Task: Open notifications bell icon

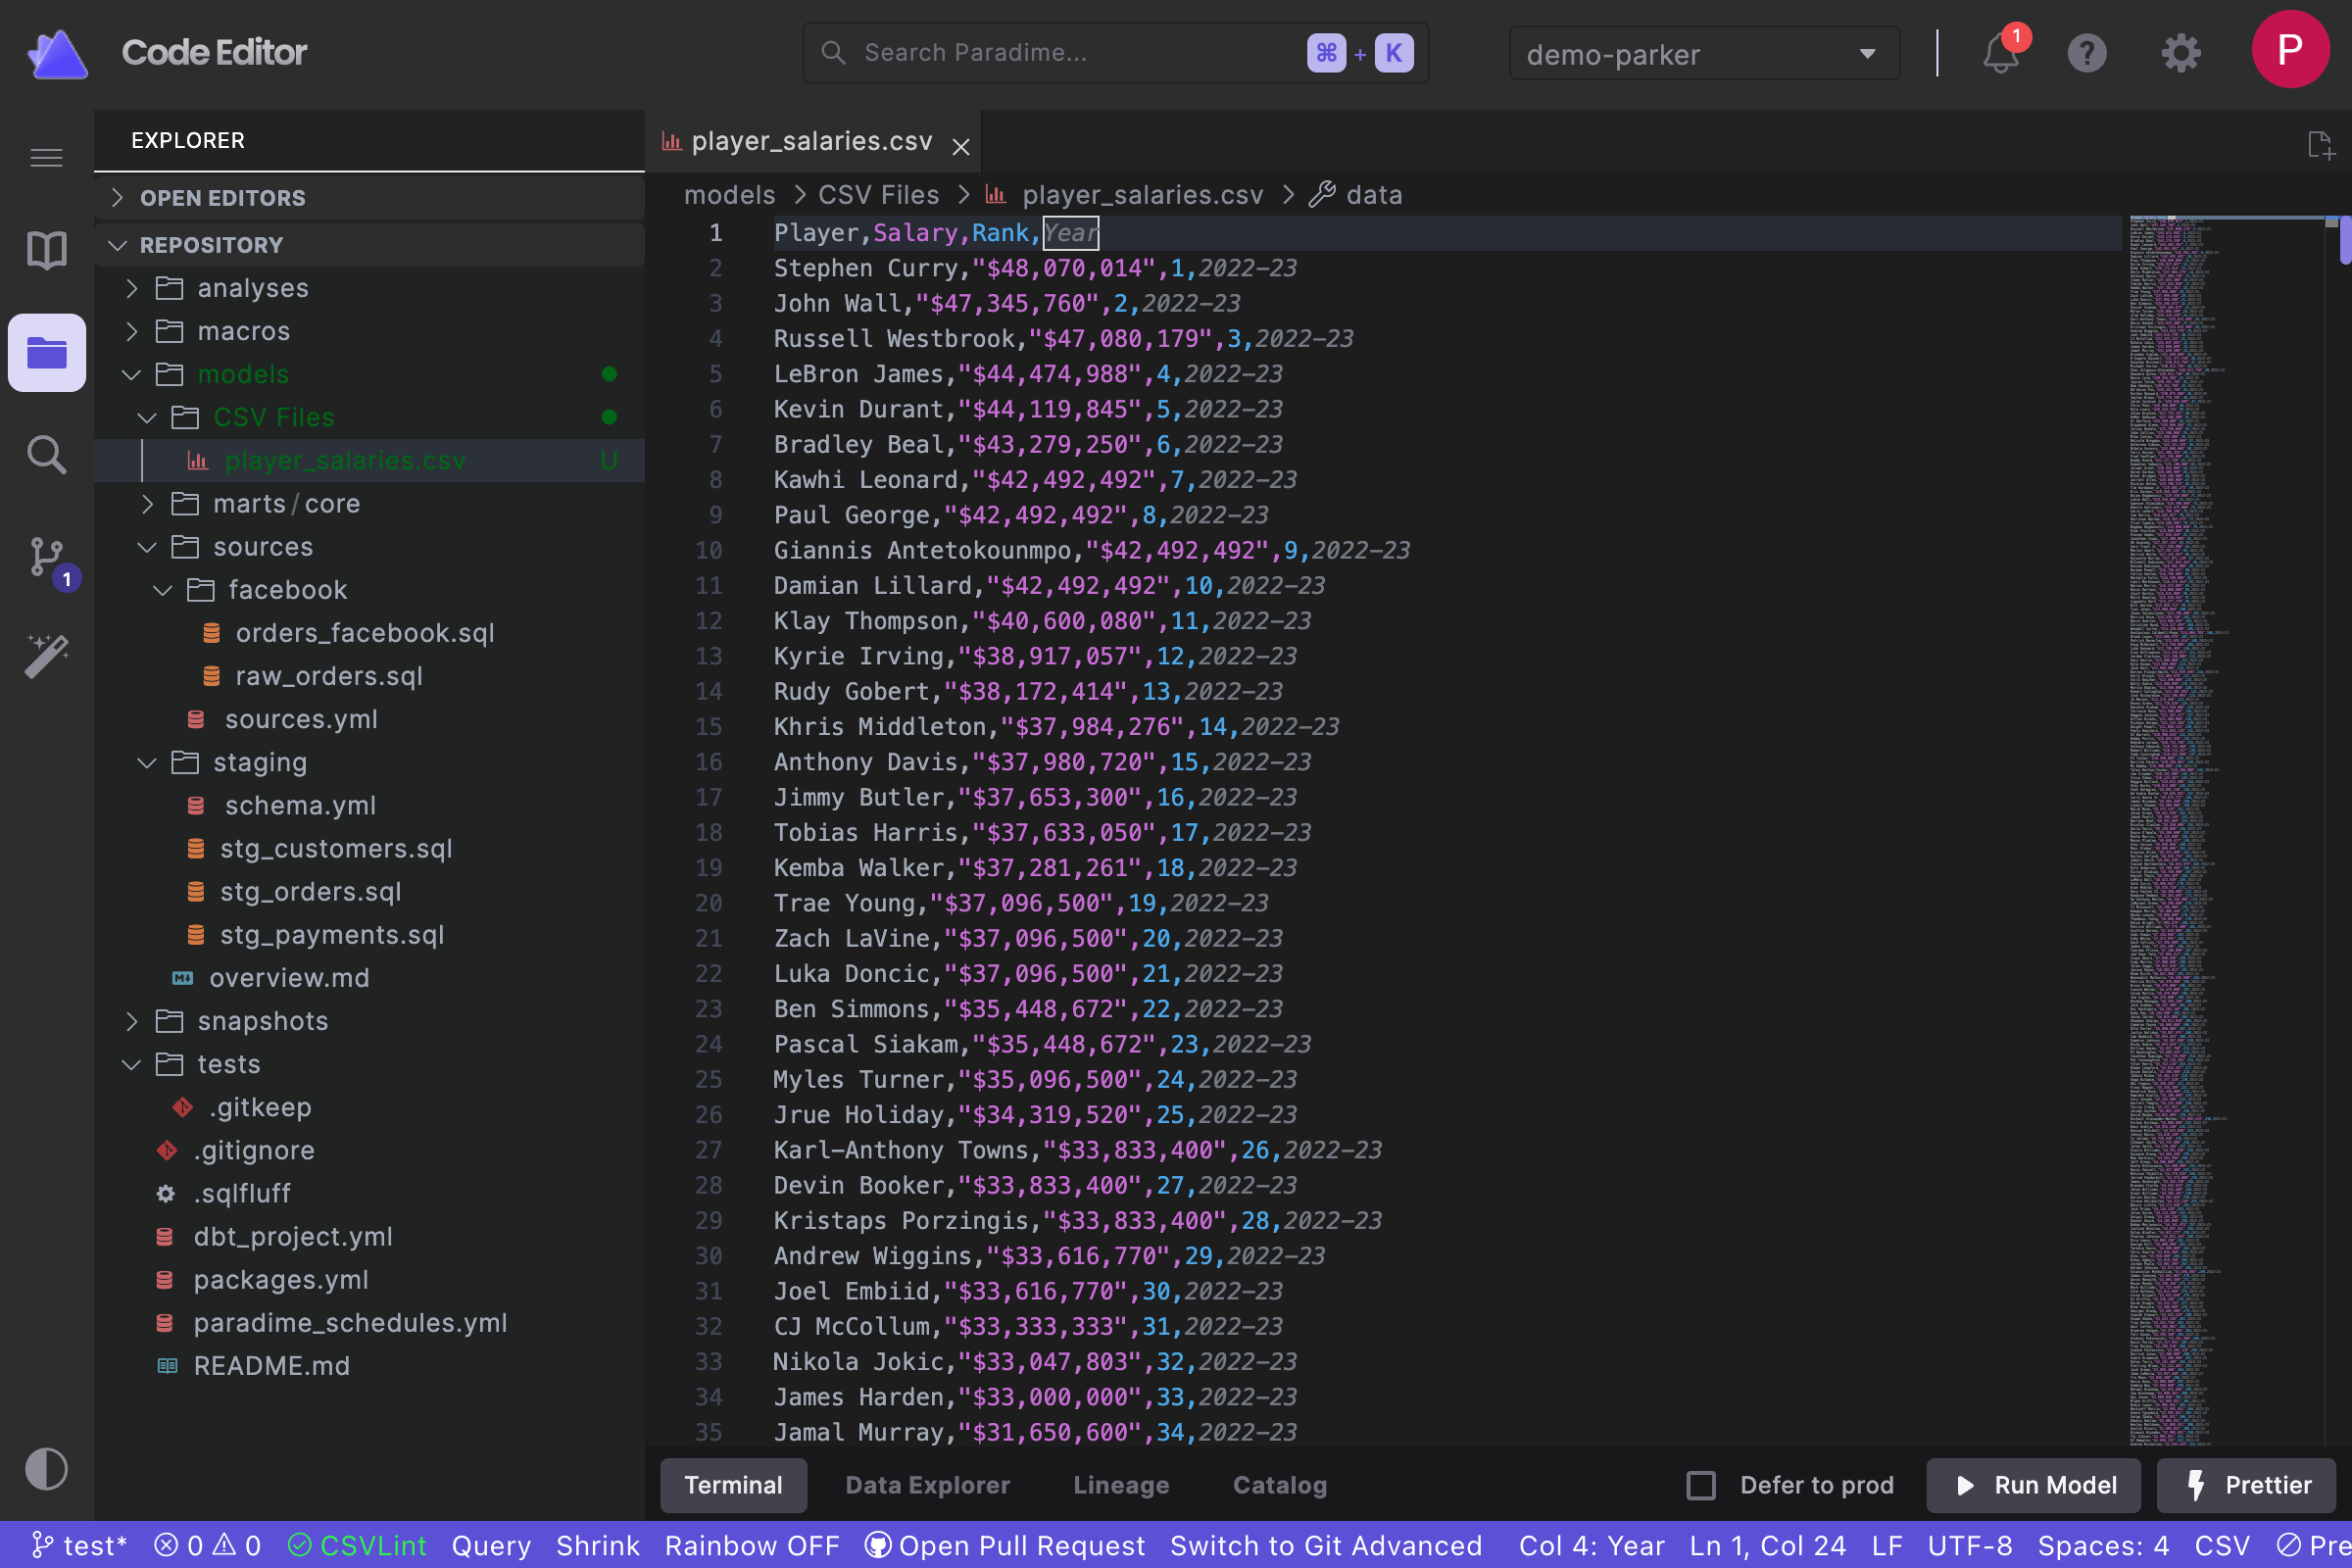Action: 2002,51
